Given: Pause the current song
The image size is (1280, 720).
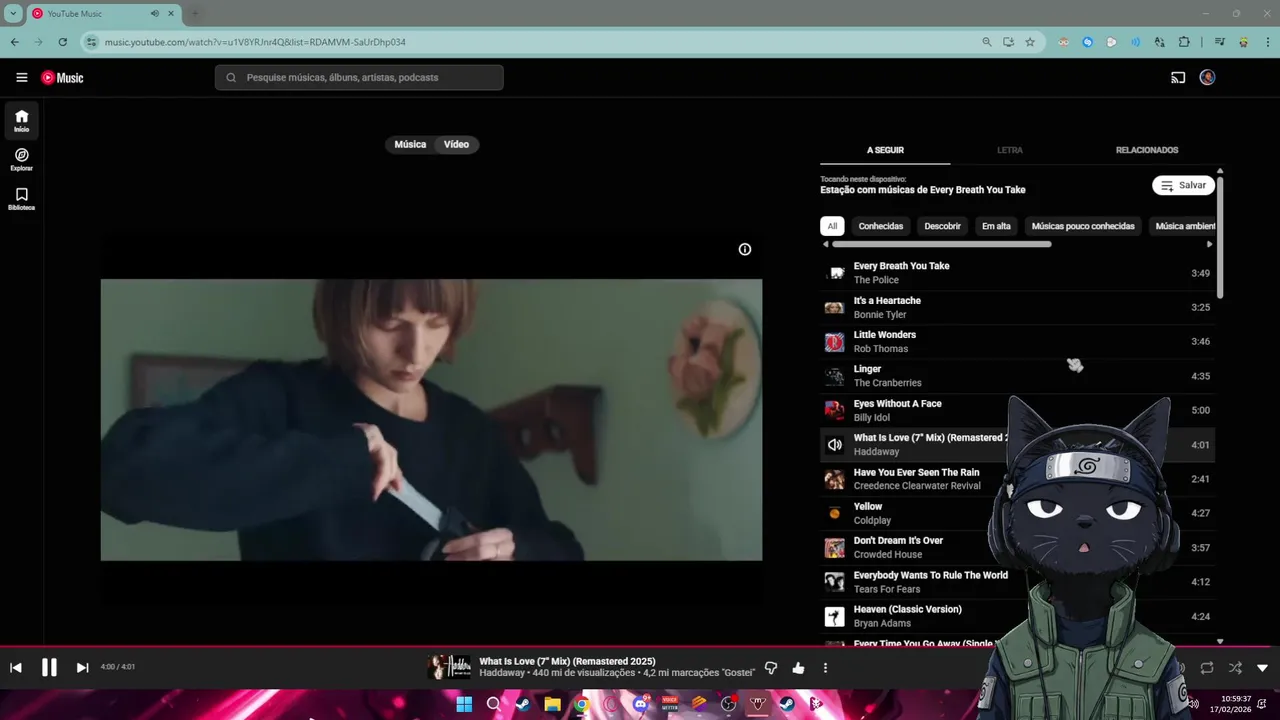Looking at the screenshot, I should pos(49,668).
